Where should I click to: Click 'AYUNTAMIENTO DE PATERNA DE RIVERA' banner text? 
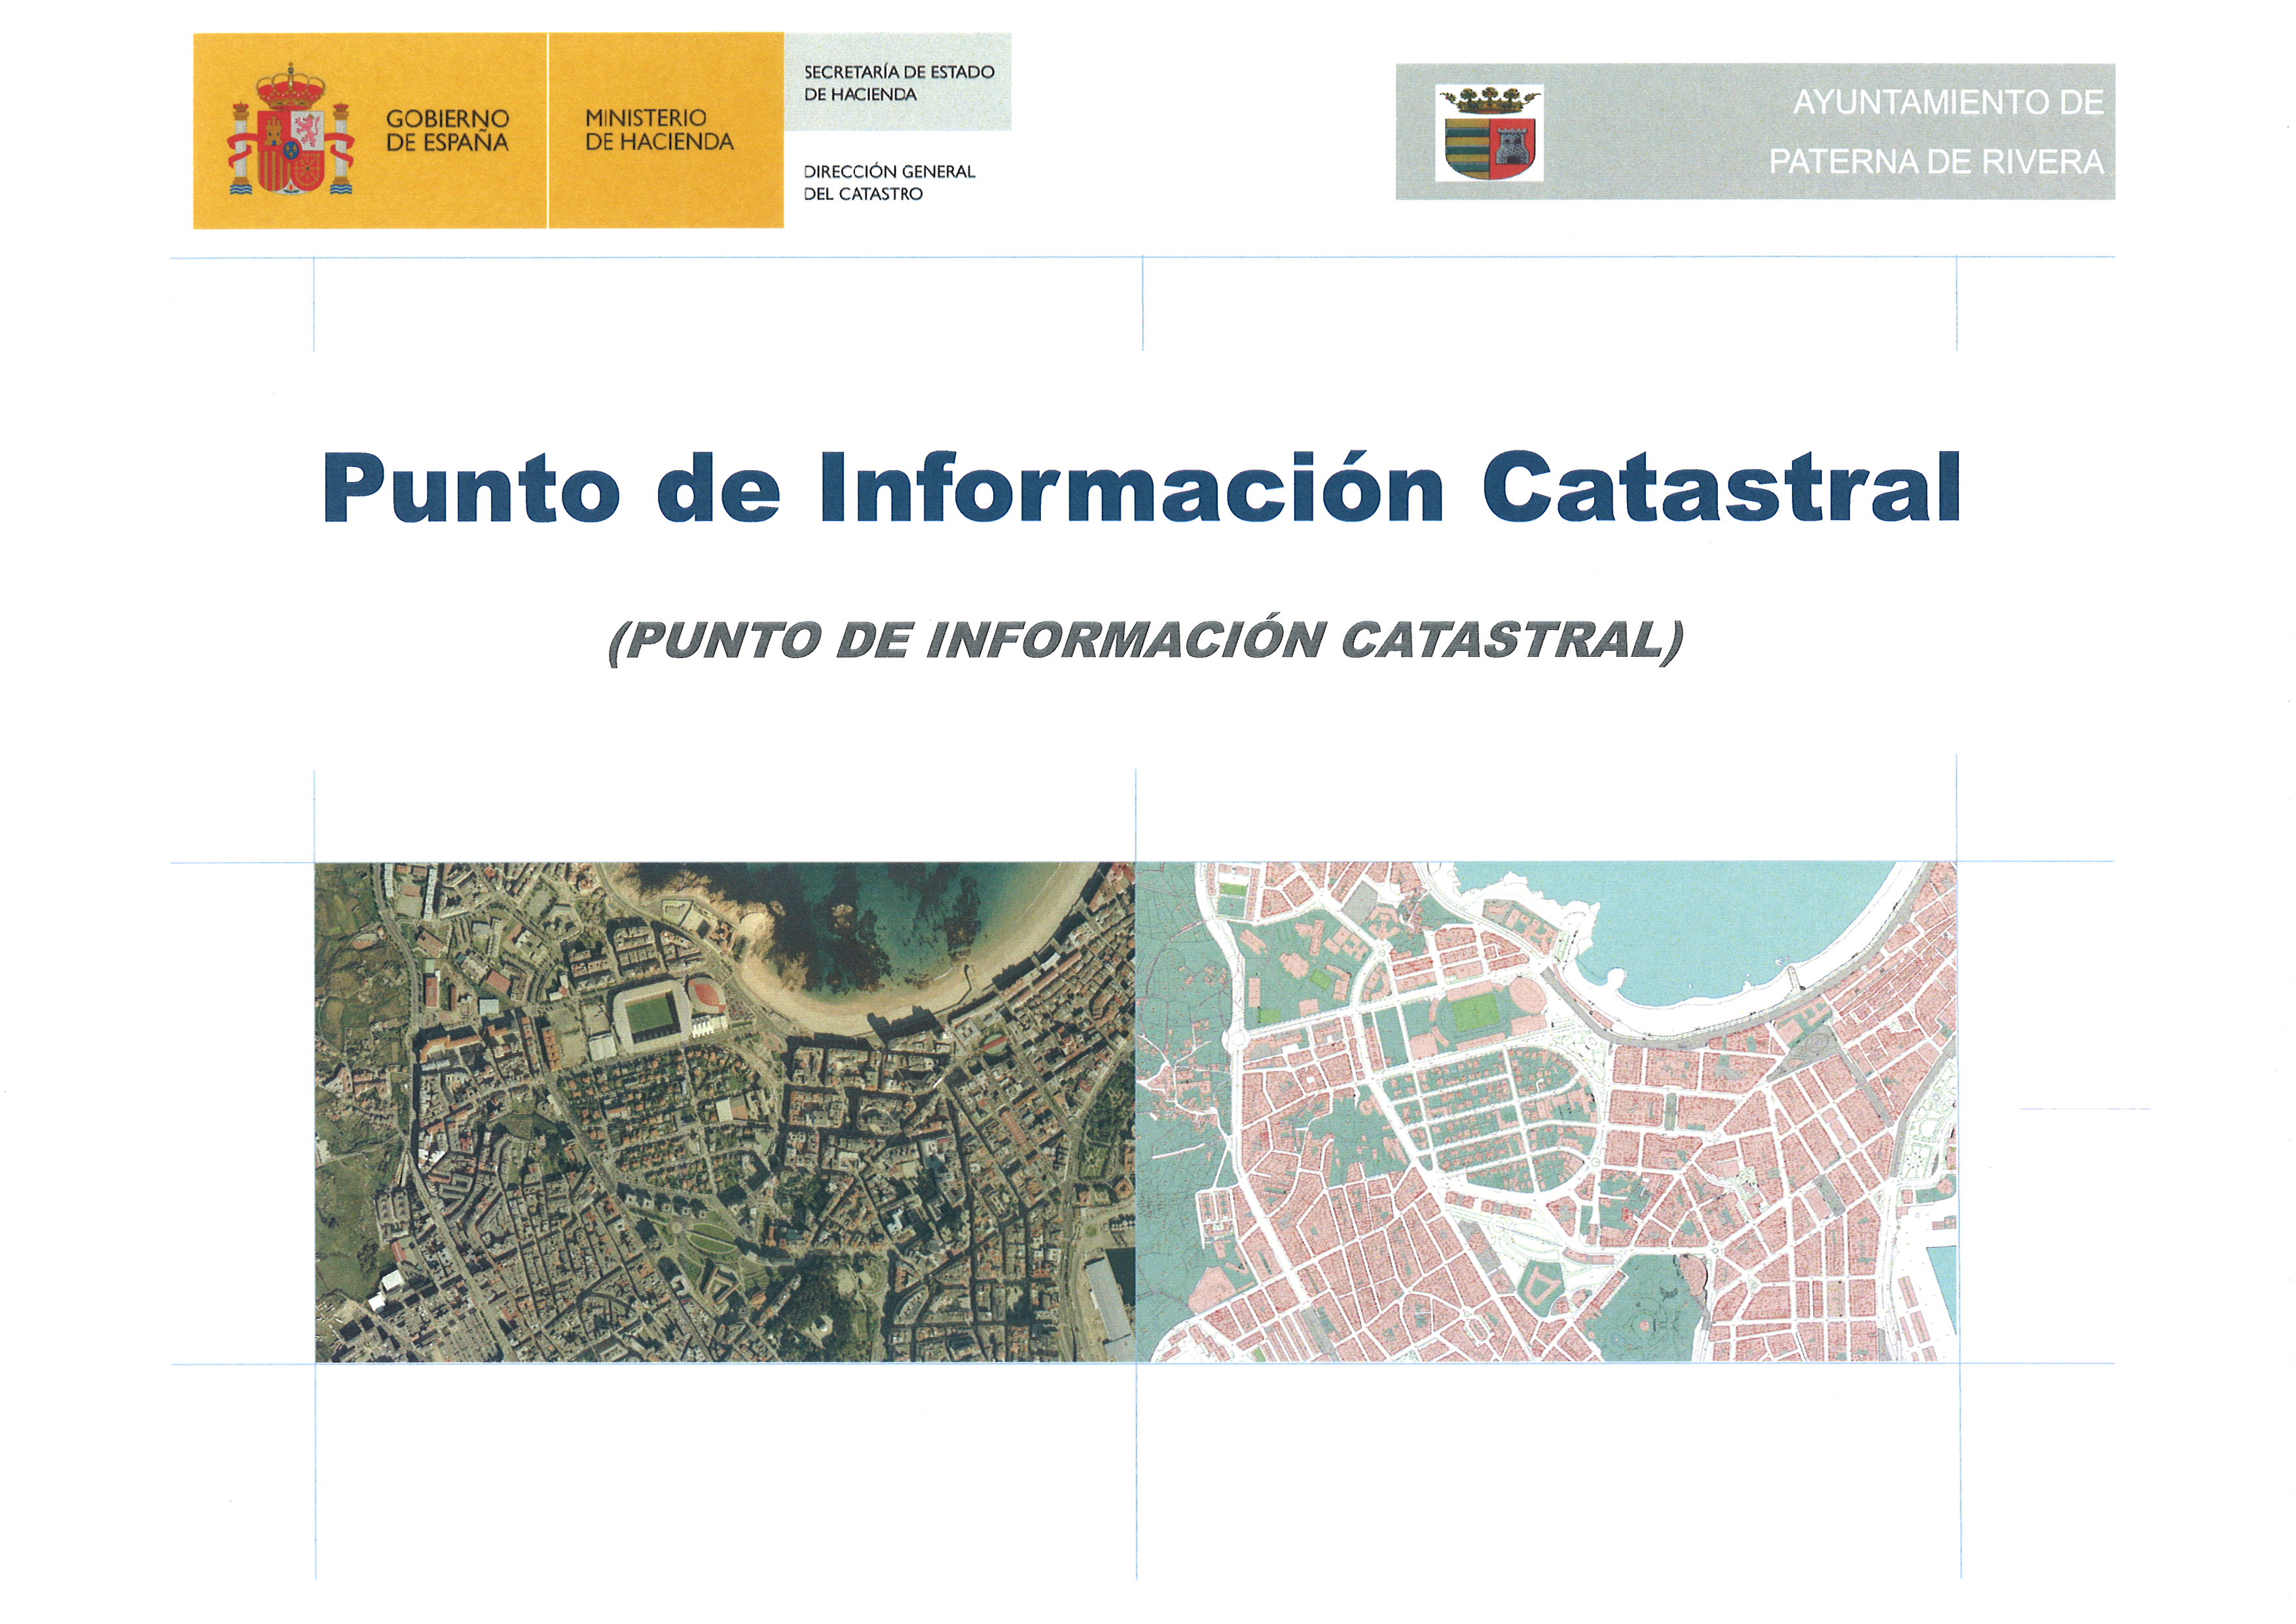coord(1936,132)
